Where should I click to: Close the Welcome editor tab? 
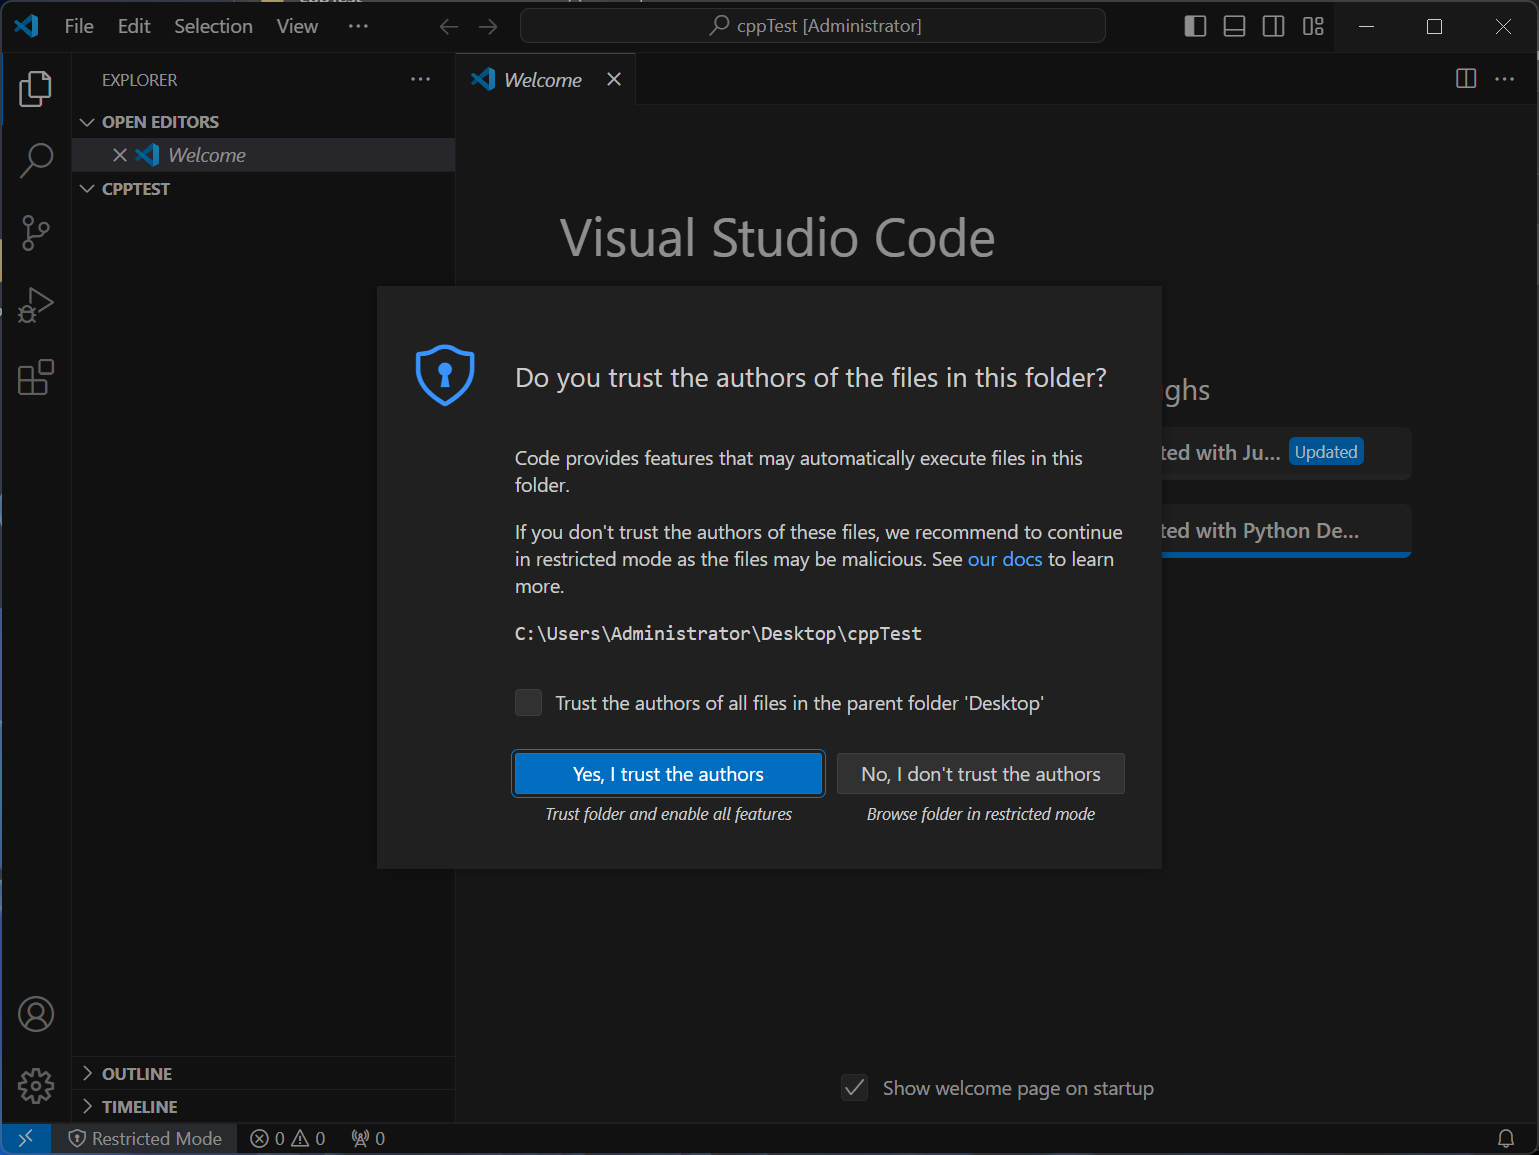tap(614, 79)
